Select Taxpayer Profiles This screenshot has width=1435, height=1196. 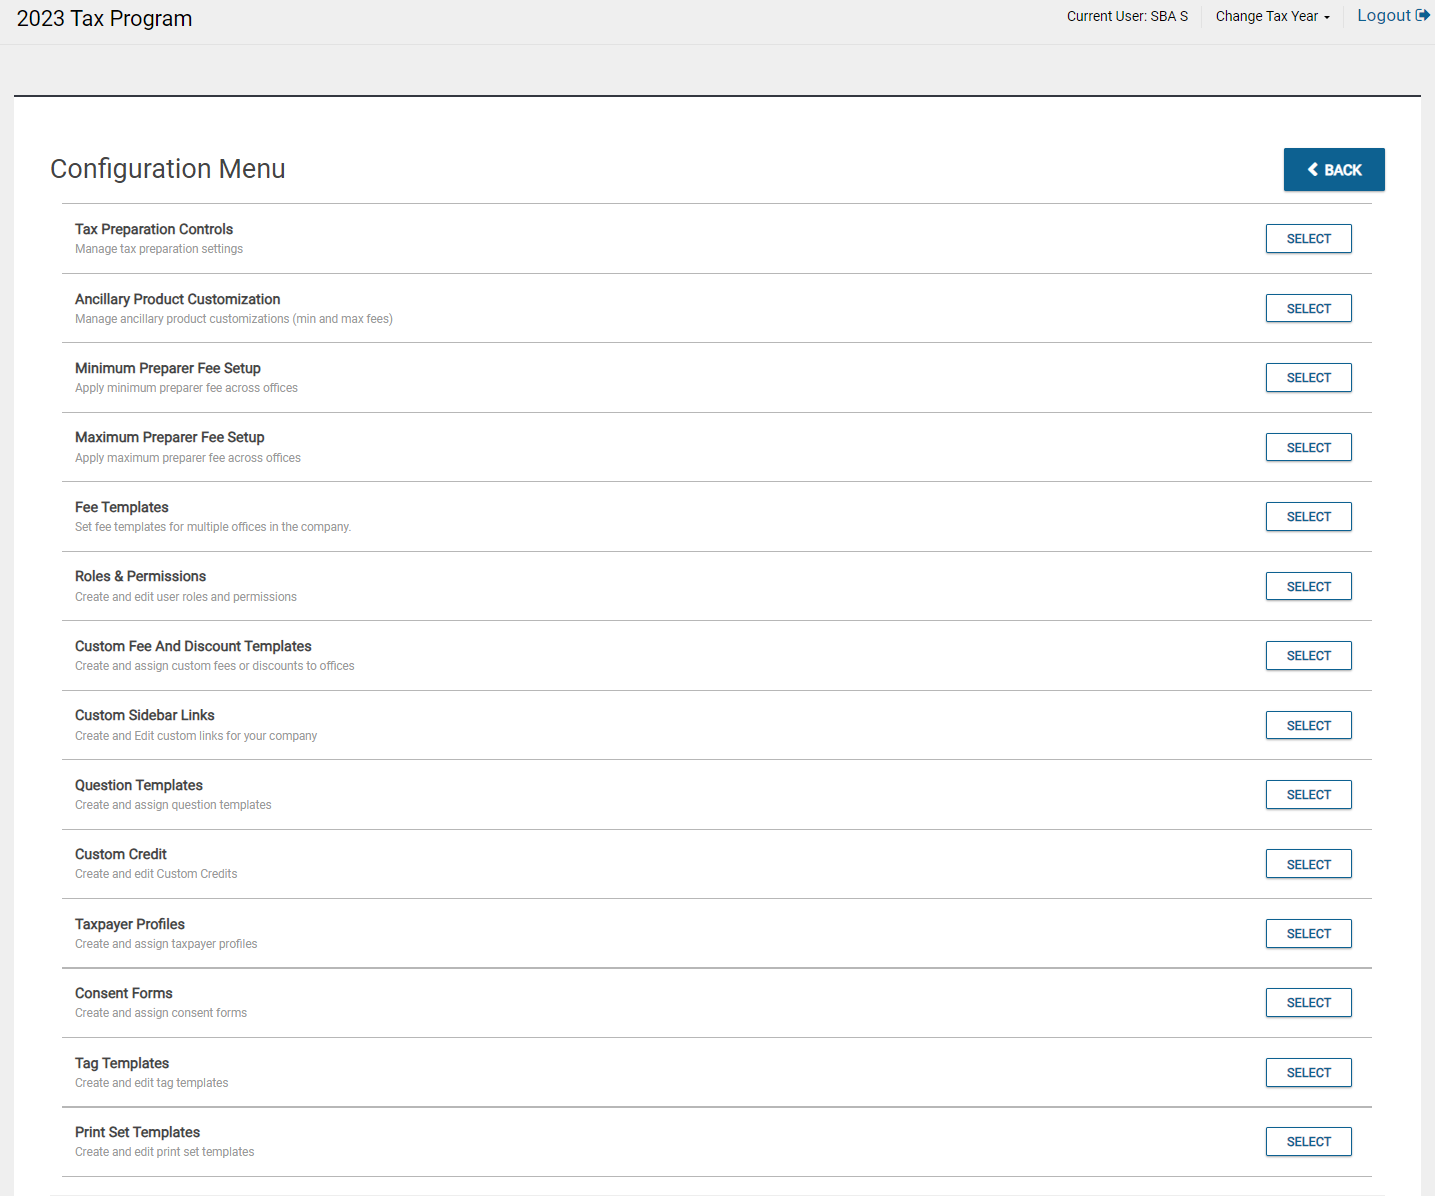(1308, 934)
